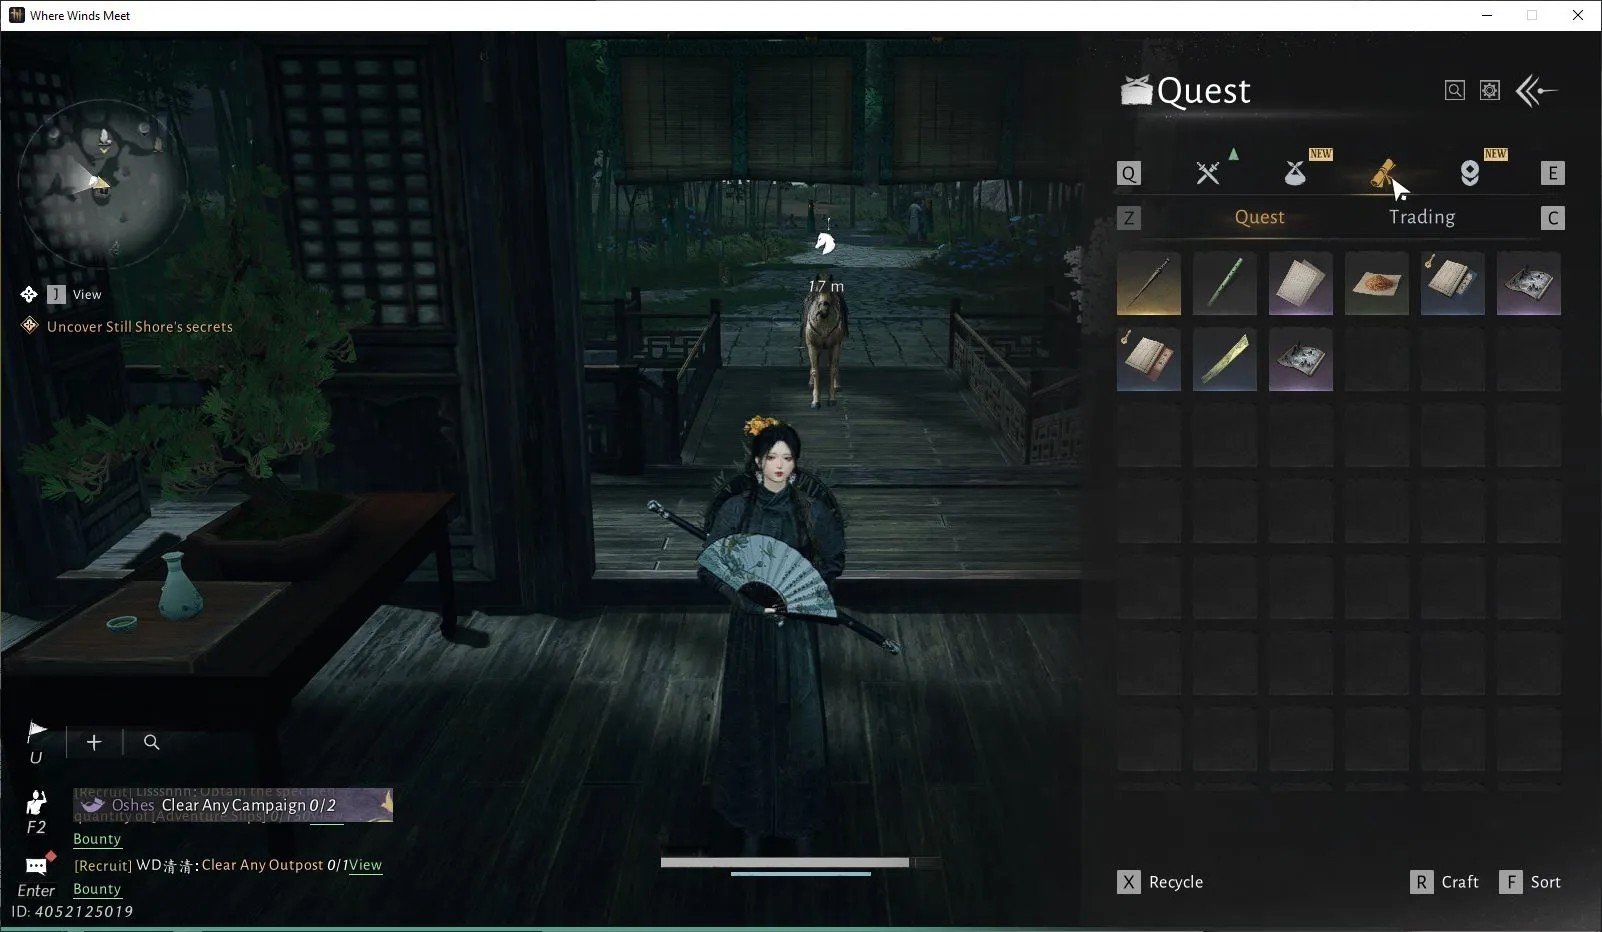Open the inventory search magnifier
1602x932 pixels.
(x=1455, y=91)
